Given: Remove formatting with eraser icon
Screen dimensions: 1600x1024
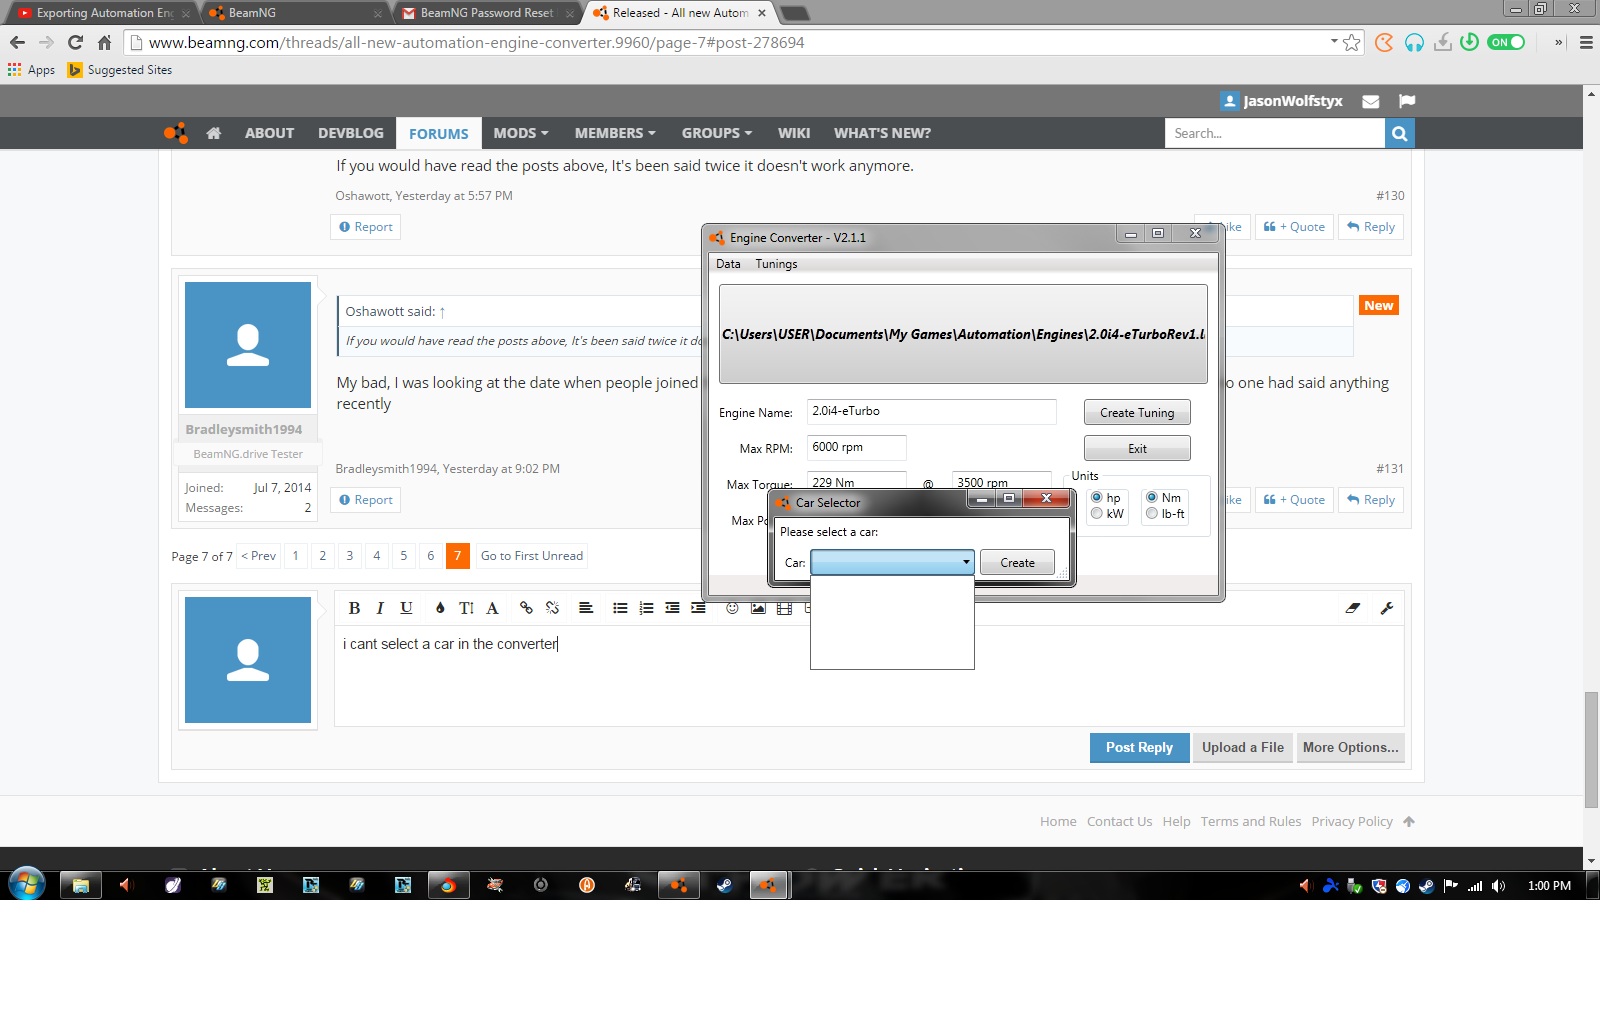Looking at the screenshot, I should 1353,608.
